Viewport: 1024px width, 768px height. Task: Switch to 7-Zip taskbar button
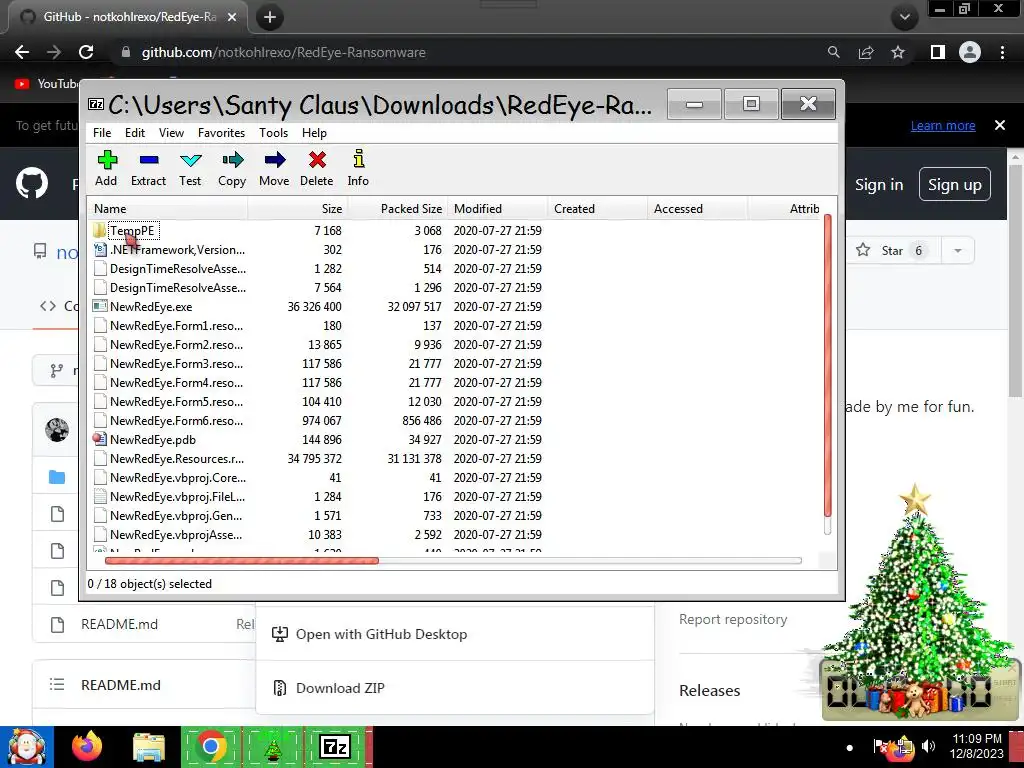pos(335,746)
